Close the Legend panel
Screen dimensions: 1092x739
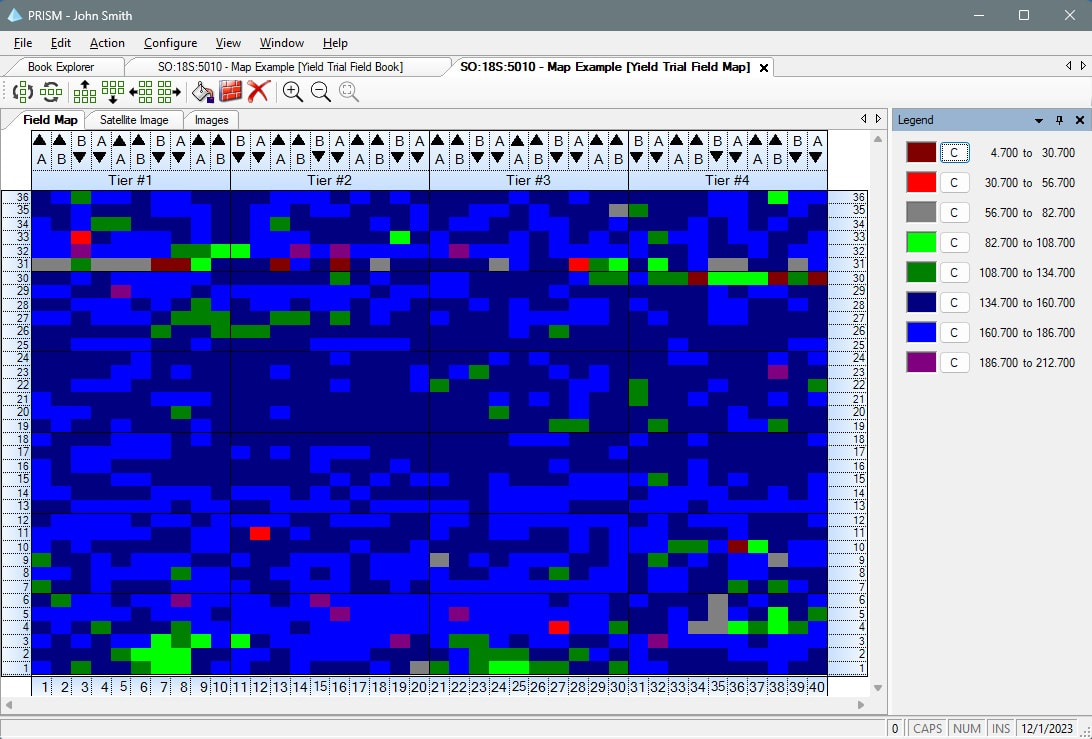pos(1080,120)
